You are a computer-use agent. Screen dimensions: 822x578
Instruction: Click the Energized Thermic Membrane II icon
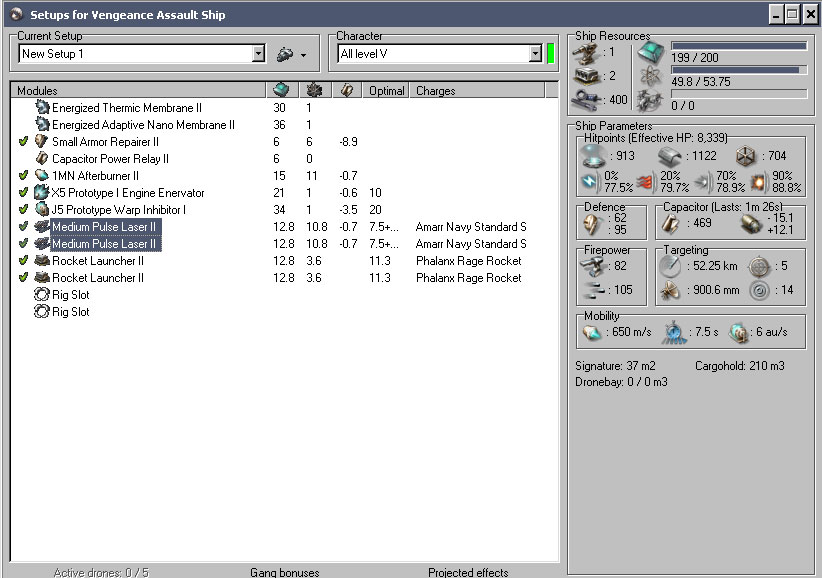pyautogui.click(x=42, y=107)
